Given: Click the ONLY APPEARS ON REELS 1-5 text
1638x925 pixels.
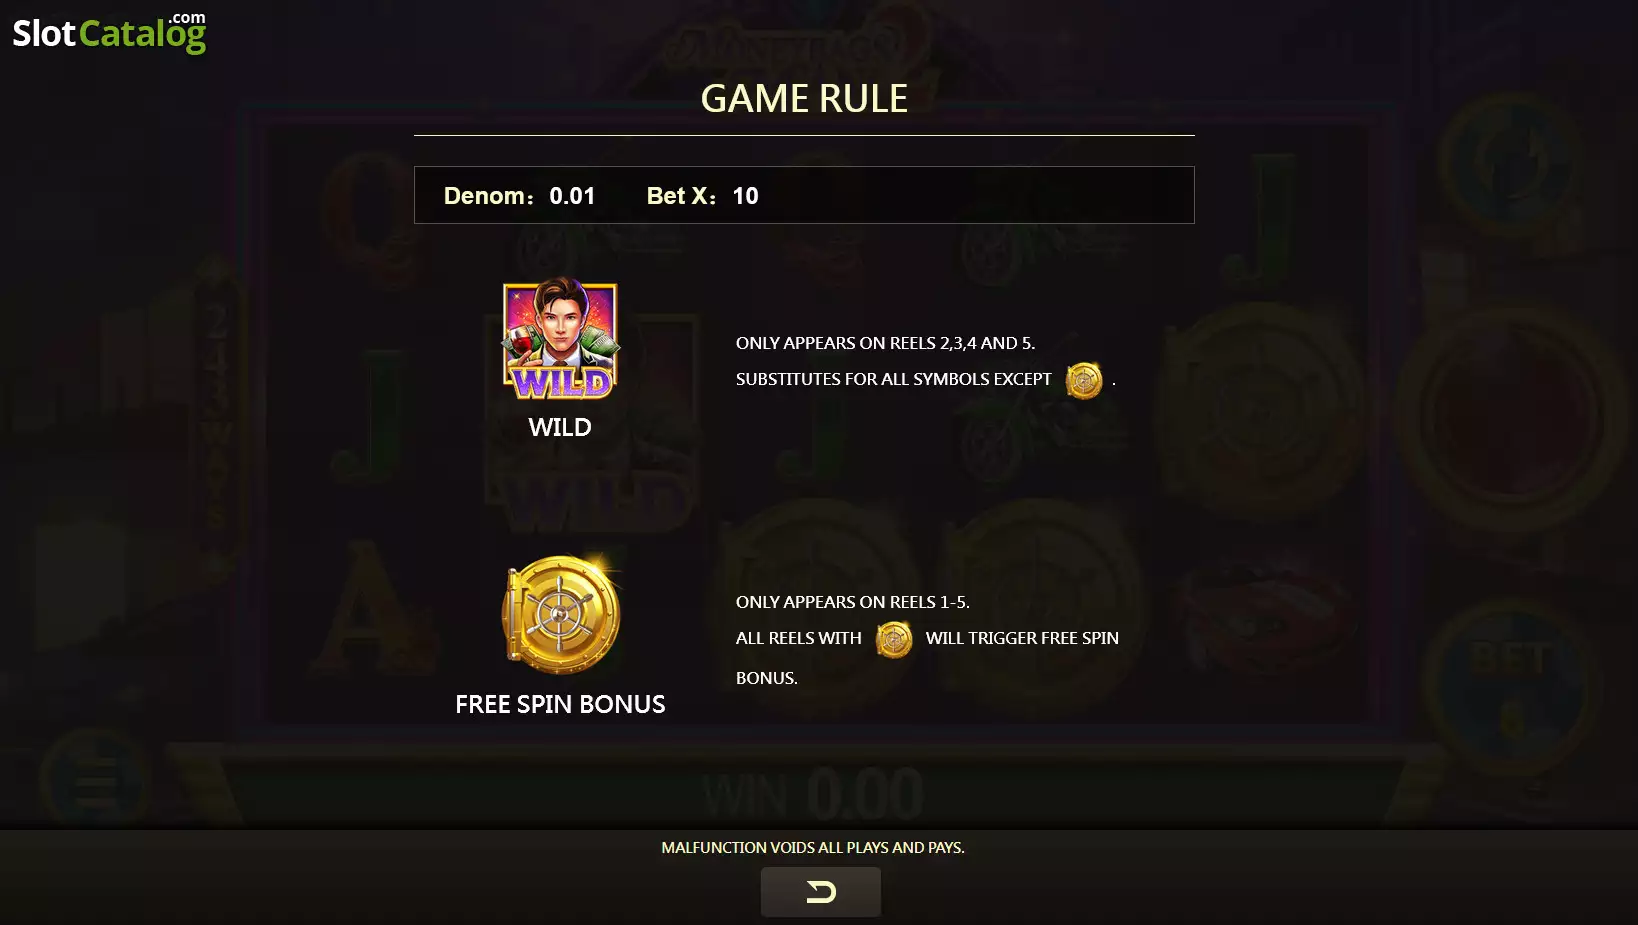Looking at the screenshot, I should 853,602.
